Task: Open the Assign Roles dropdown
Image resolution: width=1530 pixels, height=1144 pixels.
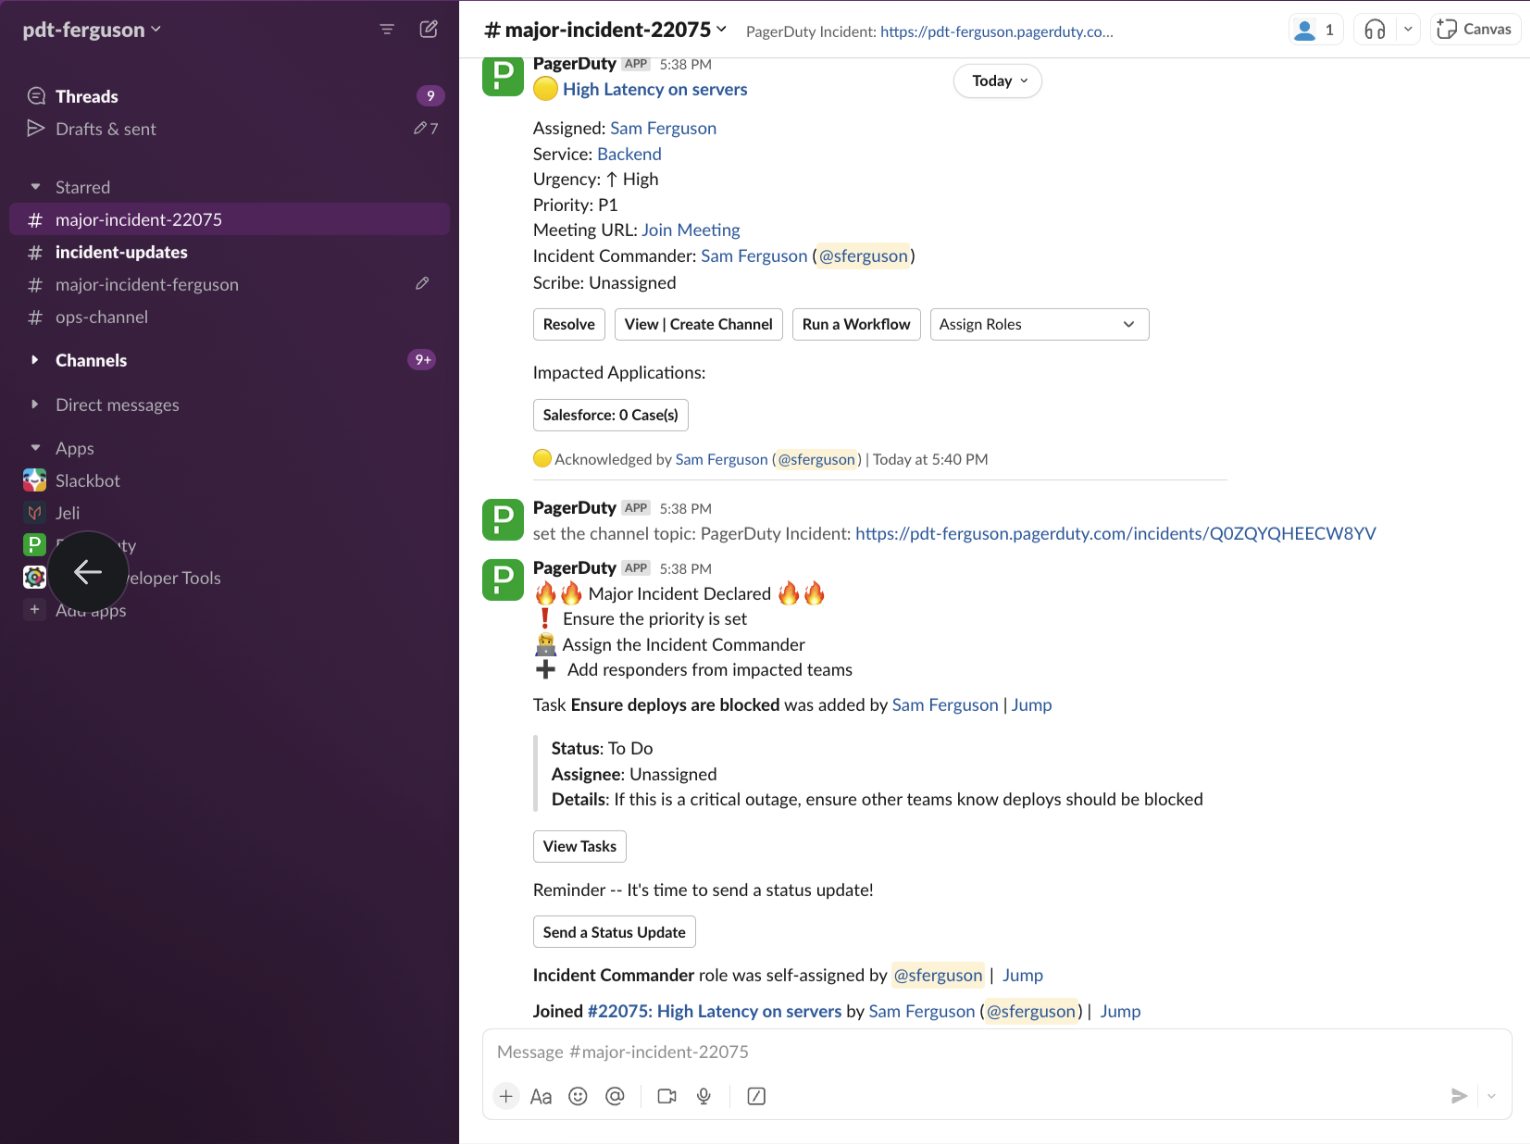Action: pyautogui.click(x=1039, y=324)
